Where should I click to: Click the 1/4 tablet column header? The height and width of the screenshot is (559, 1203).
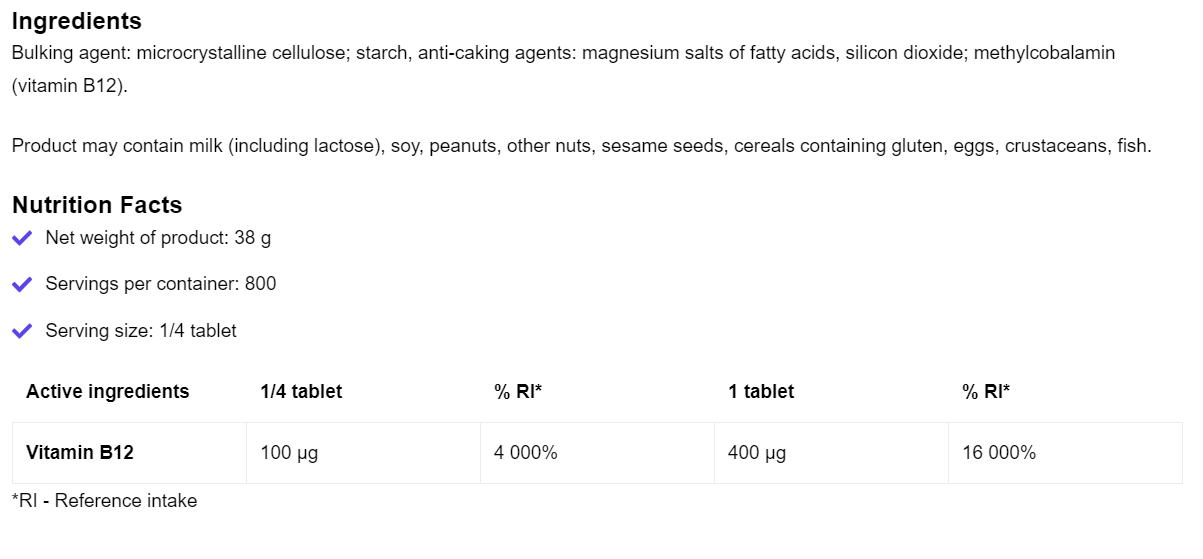[301, 392]
